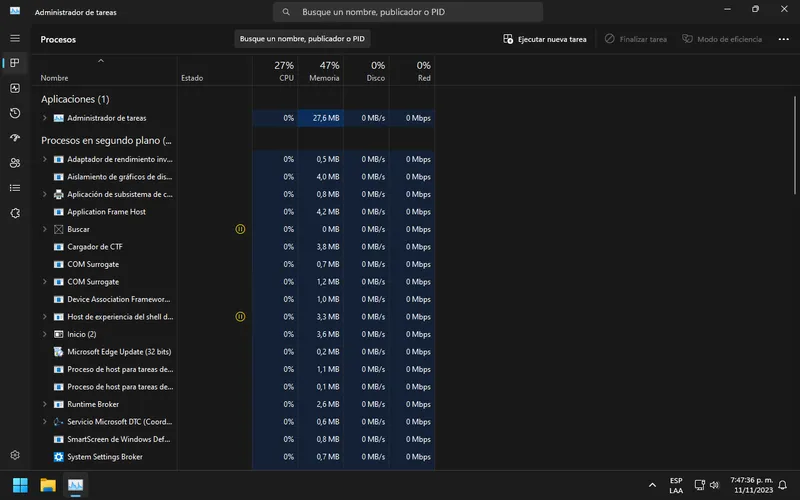Click the Ejecutar nueva tarea button
This screenshot has width=800, height=500.
(x=545, y=39)
